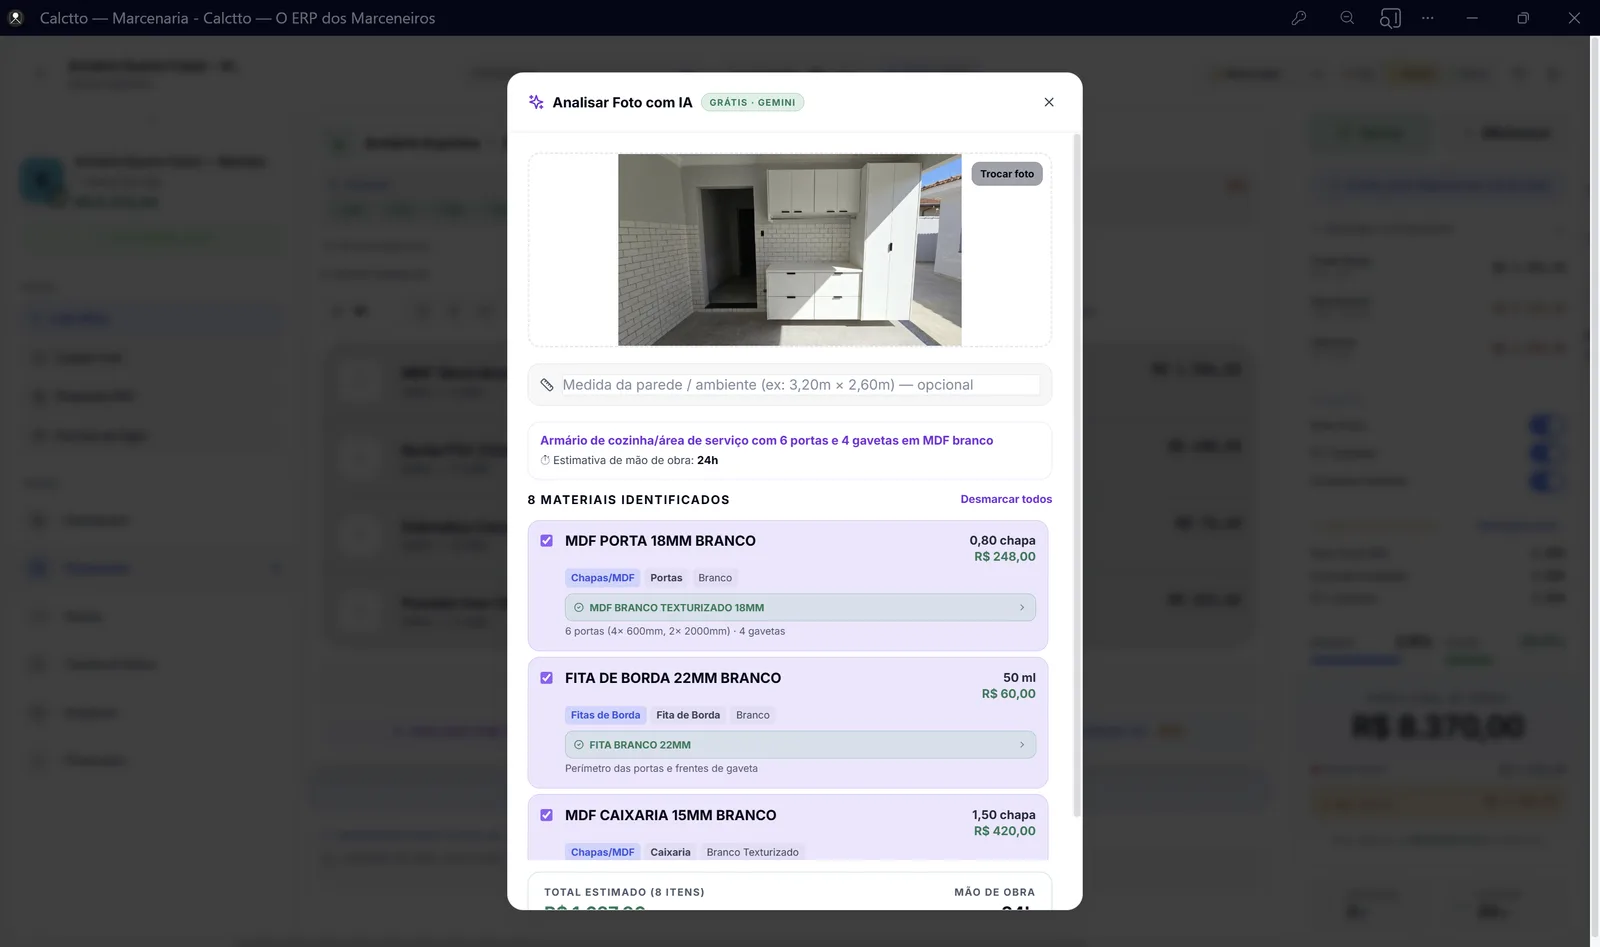This screenshot has width=1600, height=947.
Task: Click the Calctto app icon in title bar
Action: 15,18
